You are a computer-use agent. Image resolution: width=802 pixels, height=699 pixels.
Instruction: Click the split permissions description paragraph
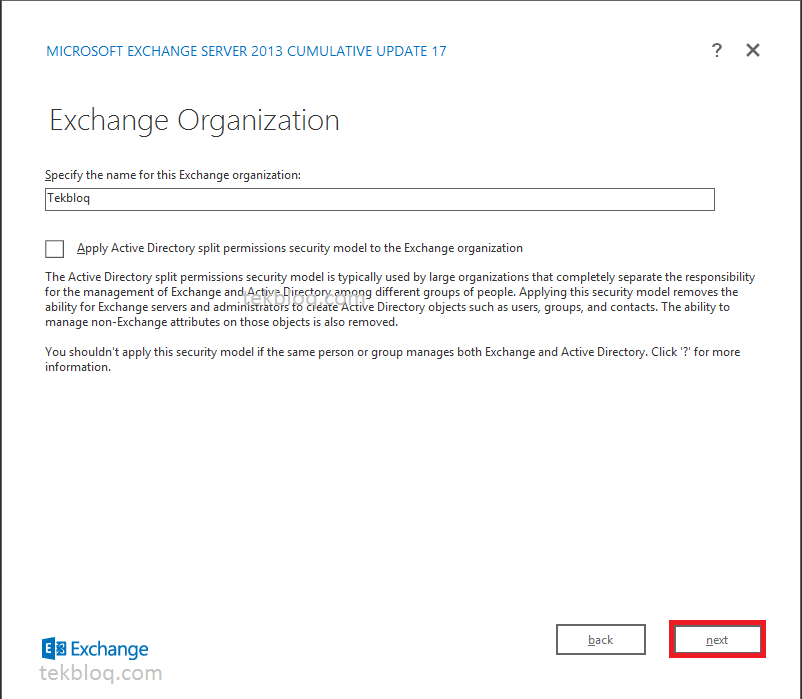400,299
